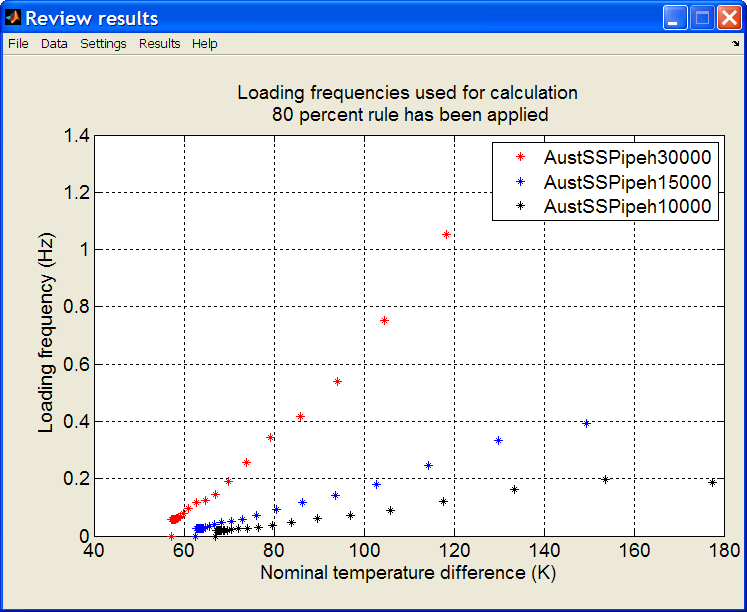Select the red data point near 0.54 Hz
The image size is (747, 612).
coord(337,381)
